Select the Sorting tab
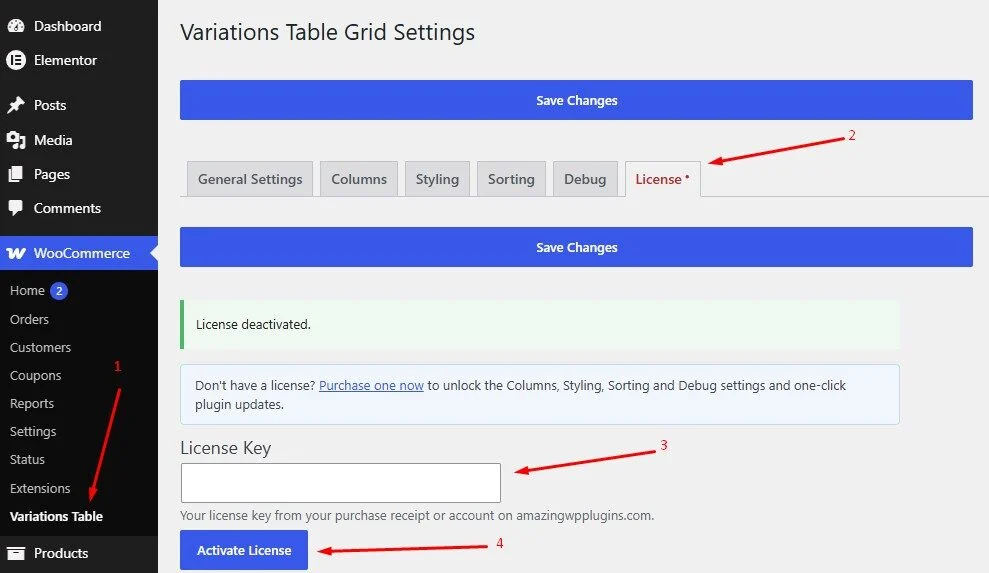The image size is (989, 573). pos(511,179)
